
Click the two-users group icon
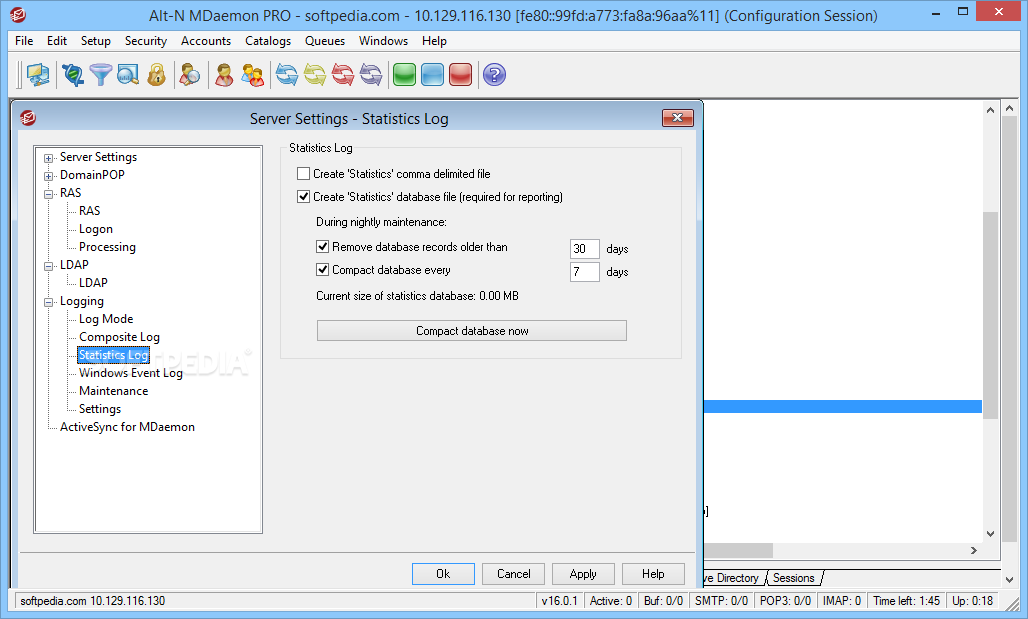pyautogui.click(x=252, y=75)
